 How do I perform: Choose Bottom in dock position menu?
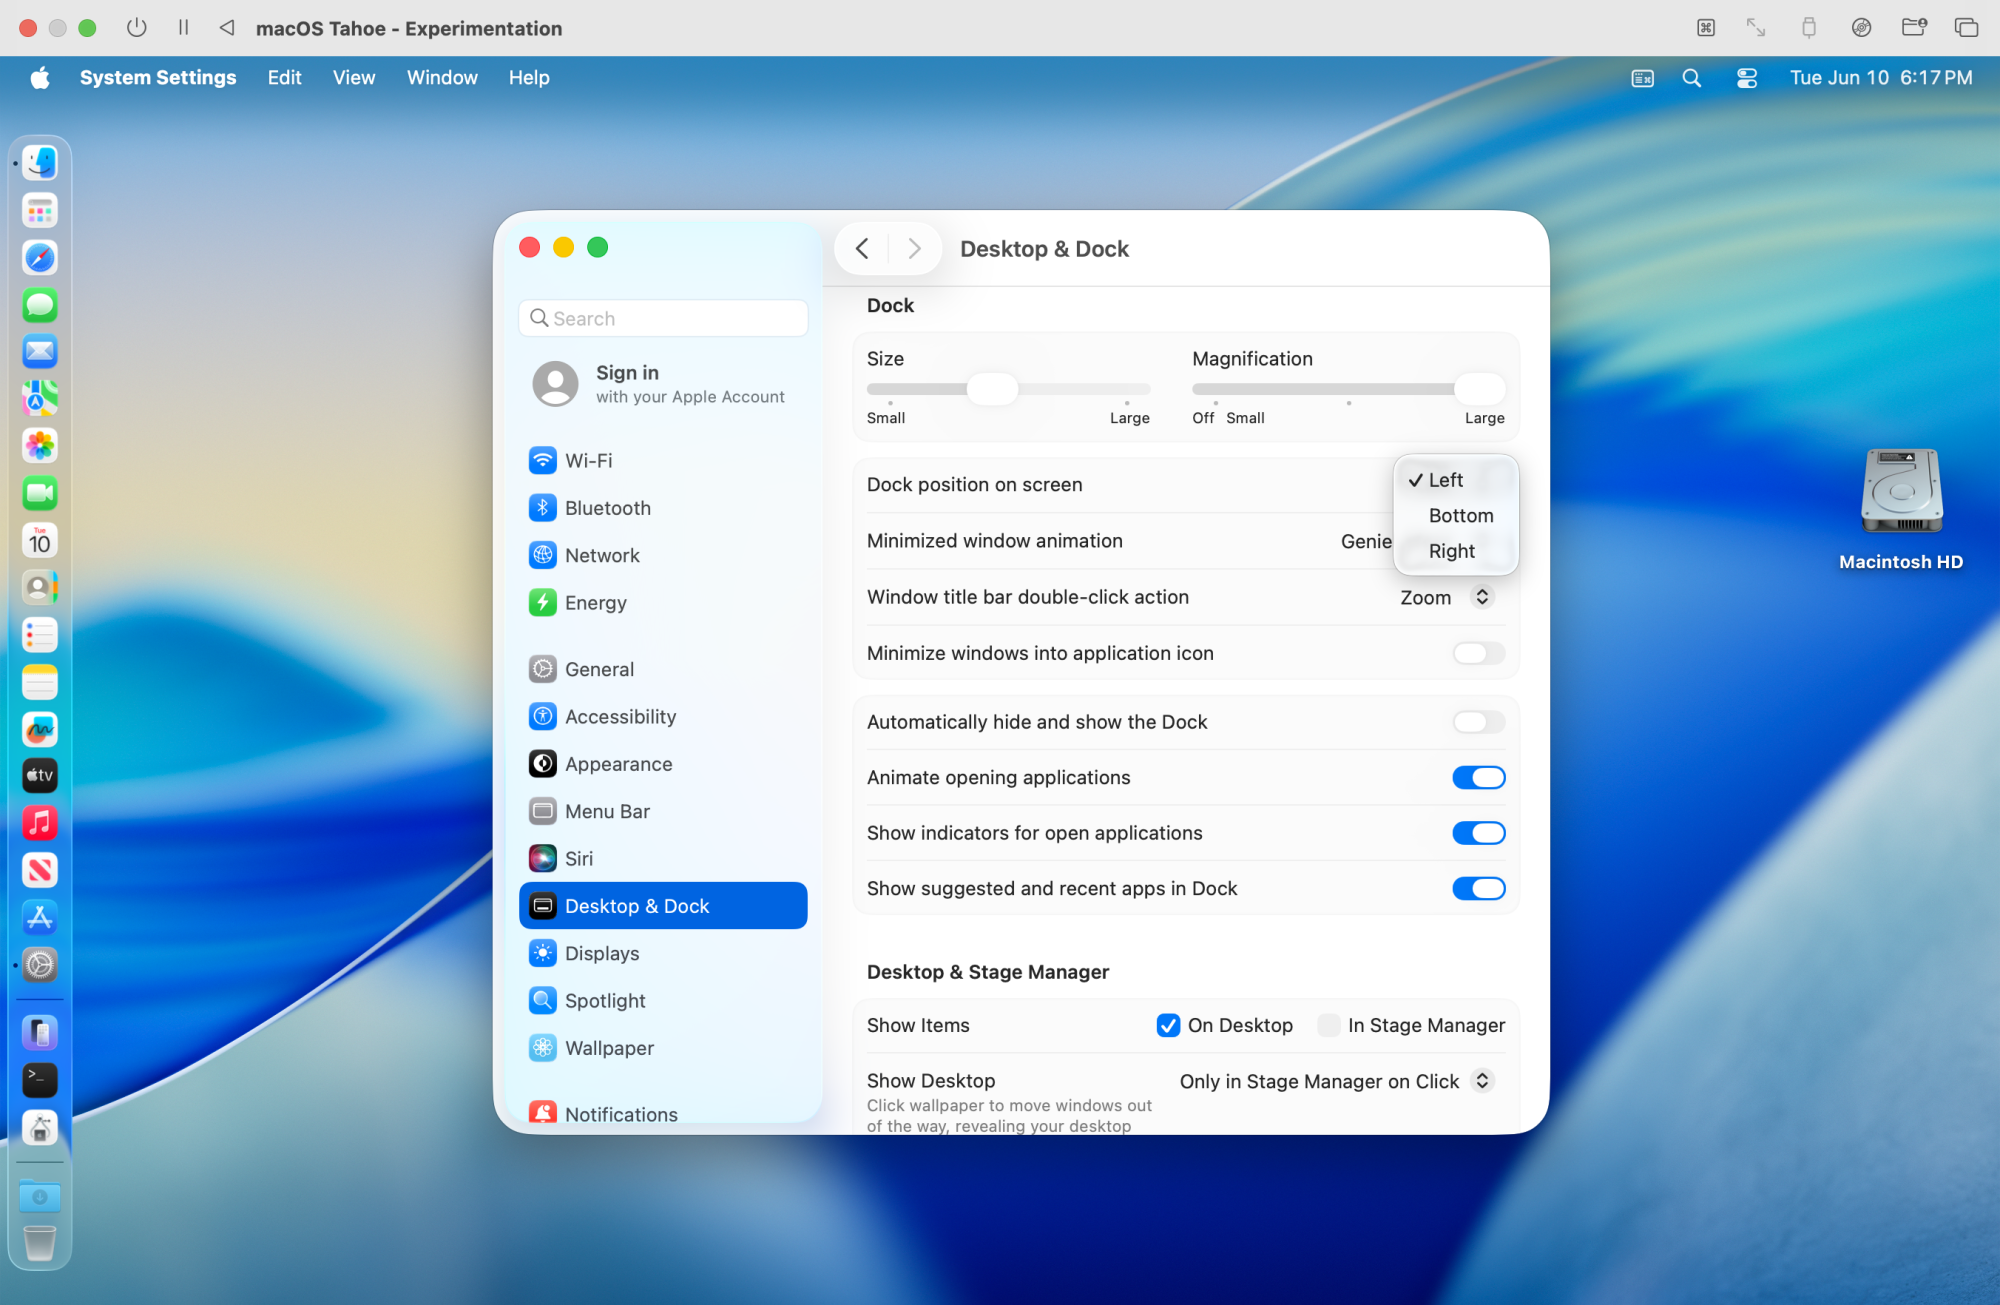[x=1460, y=516]
